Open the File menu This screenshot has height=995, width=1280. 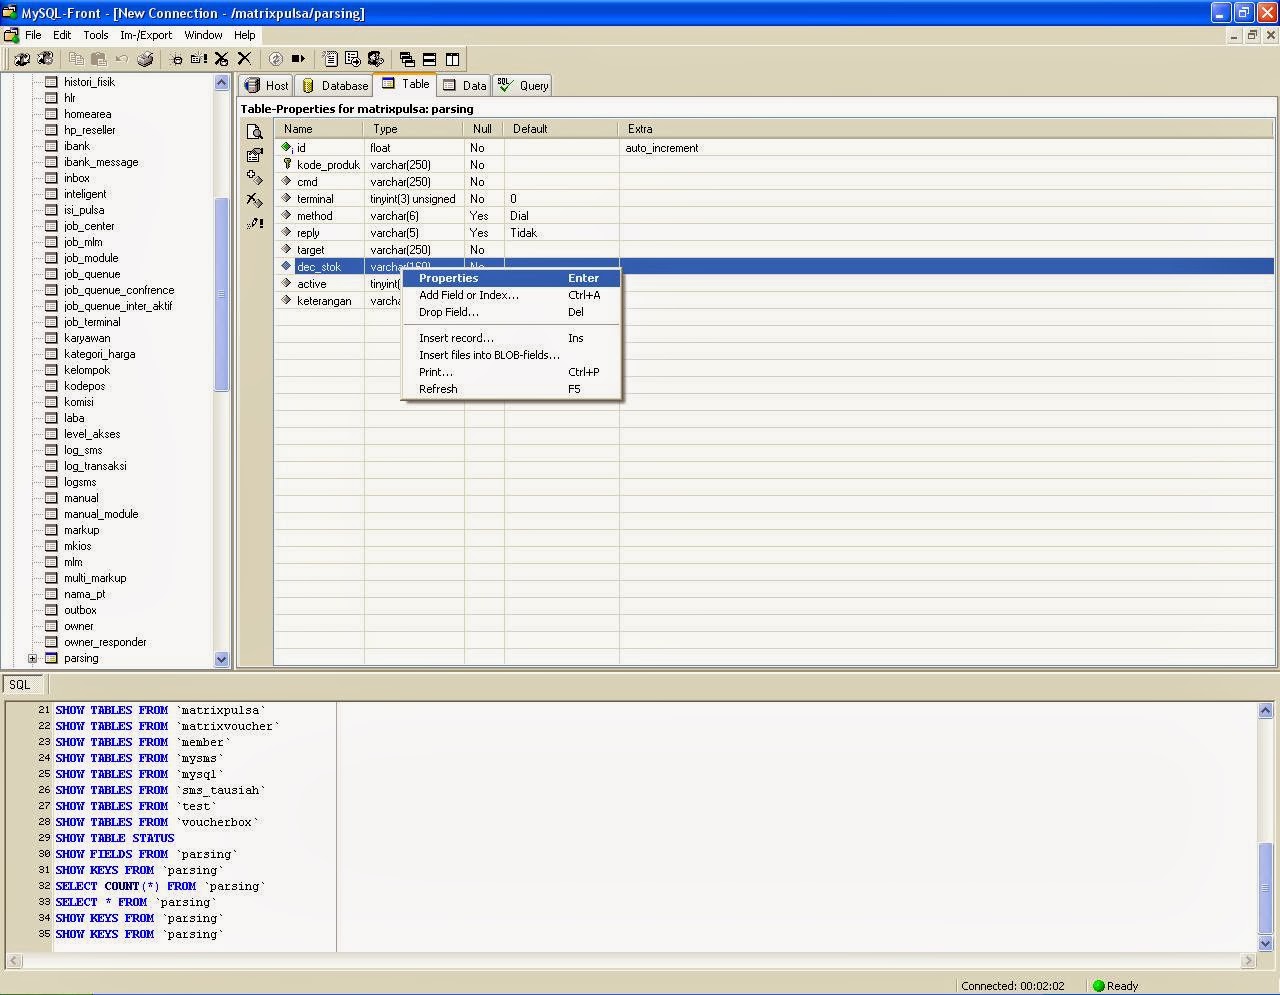[x=33, y=35]
